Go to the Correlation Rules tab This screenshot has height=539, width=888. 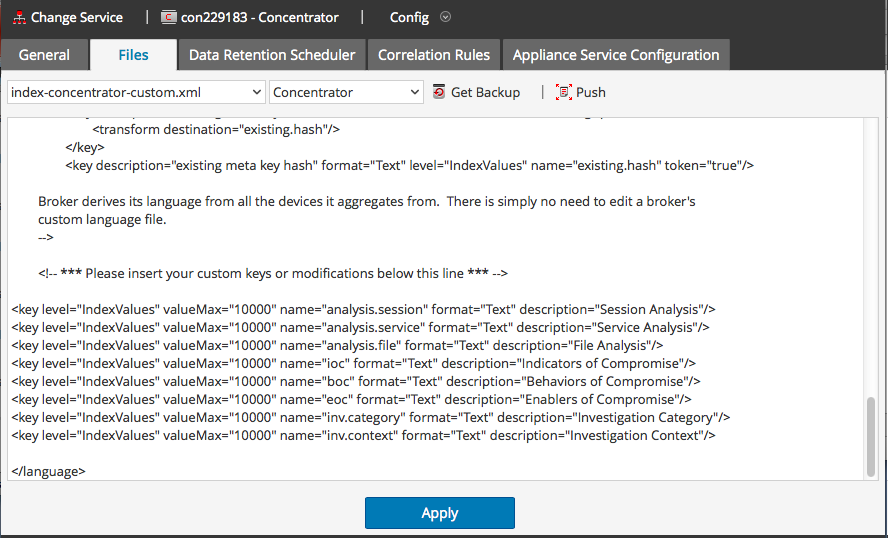[434, 55]
